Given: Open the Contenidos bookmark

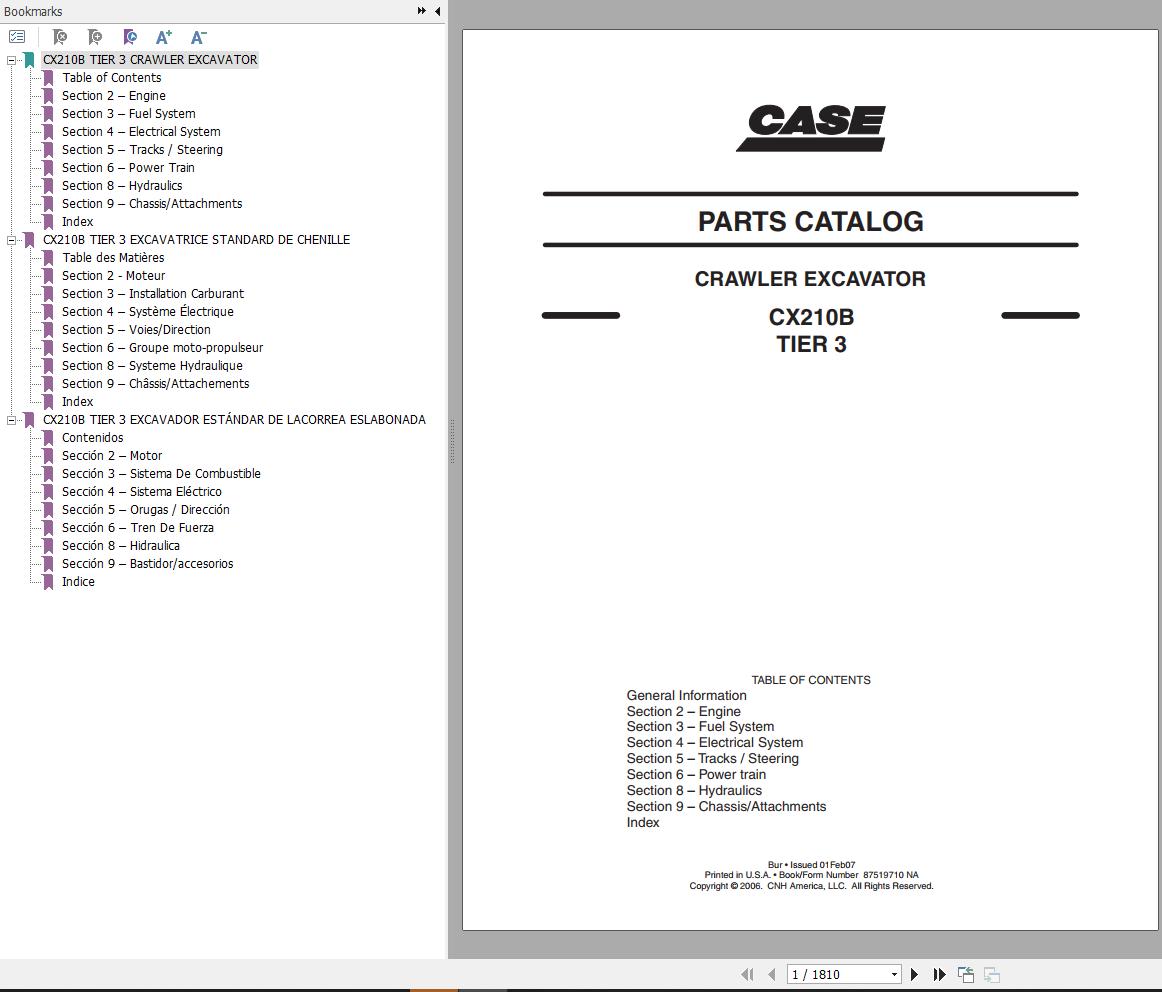Looking at the screenshot, I should (x=93, y=438).
